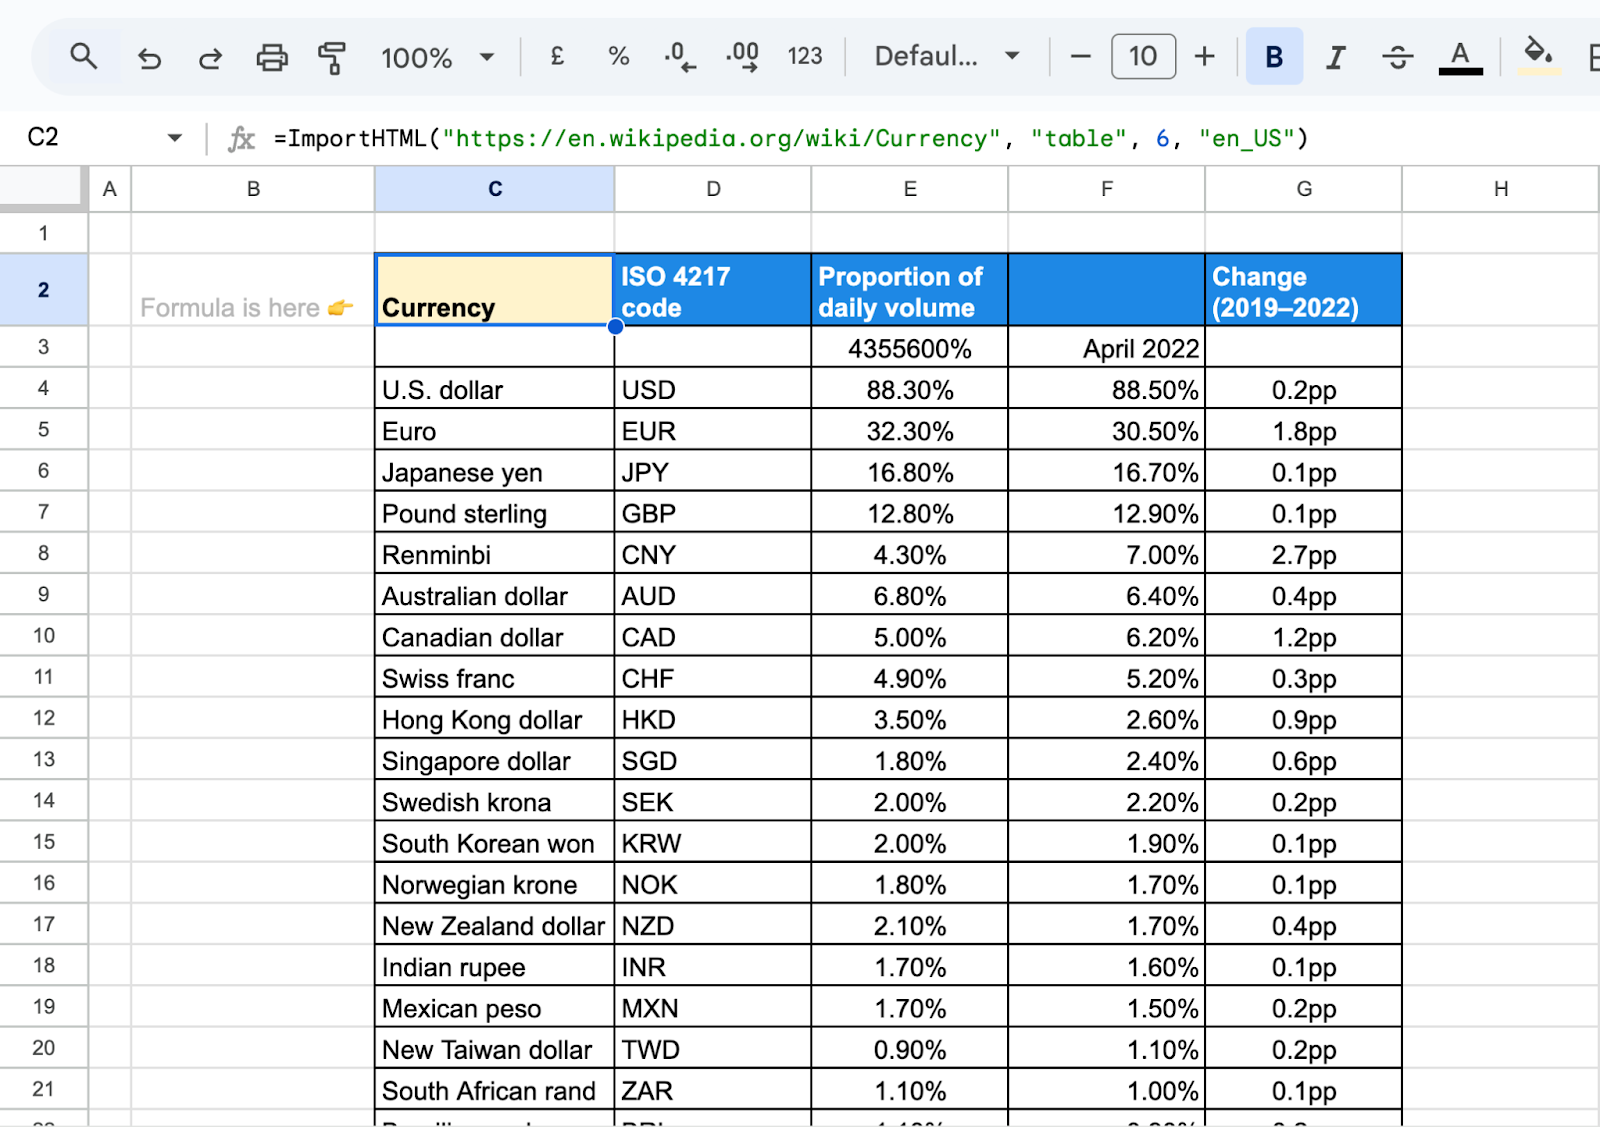The width and height of the screenshot is (1600, 1127).
Task: Click the Name box showing C2
Action: [43, 137]
